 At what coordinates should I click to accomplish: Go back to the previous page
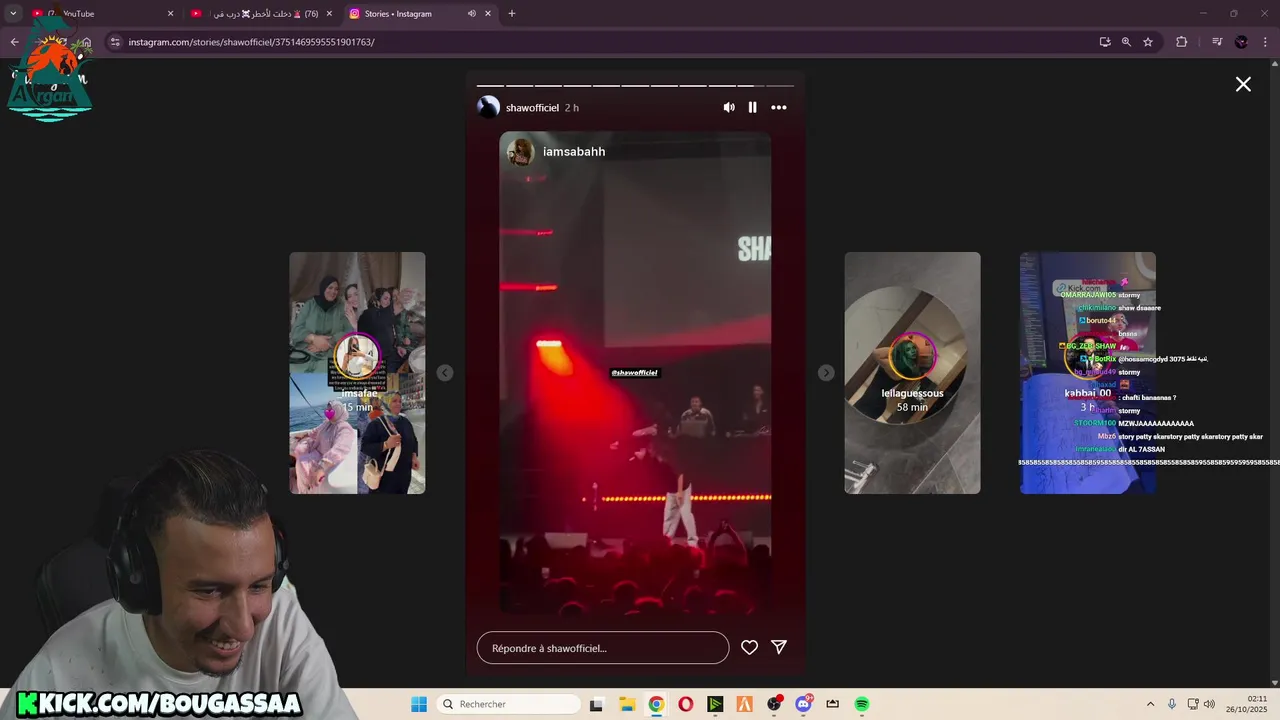(x=14, y=42)
